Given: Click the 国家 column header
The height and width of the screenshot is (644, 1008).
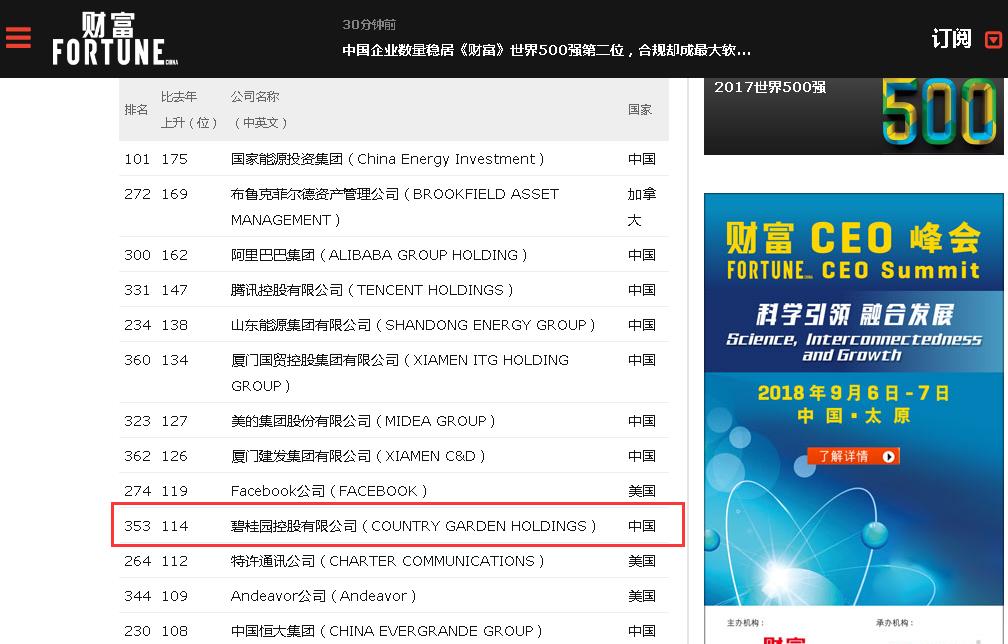Looking at the screenshot, I should (640, 110).
